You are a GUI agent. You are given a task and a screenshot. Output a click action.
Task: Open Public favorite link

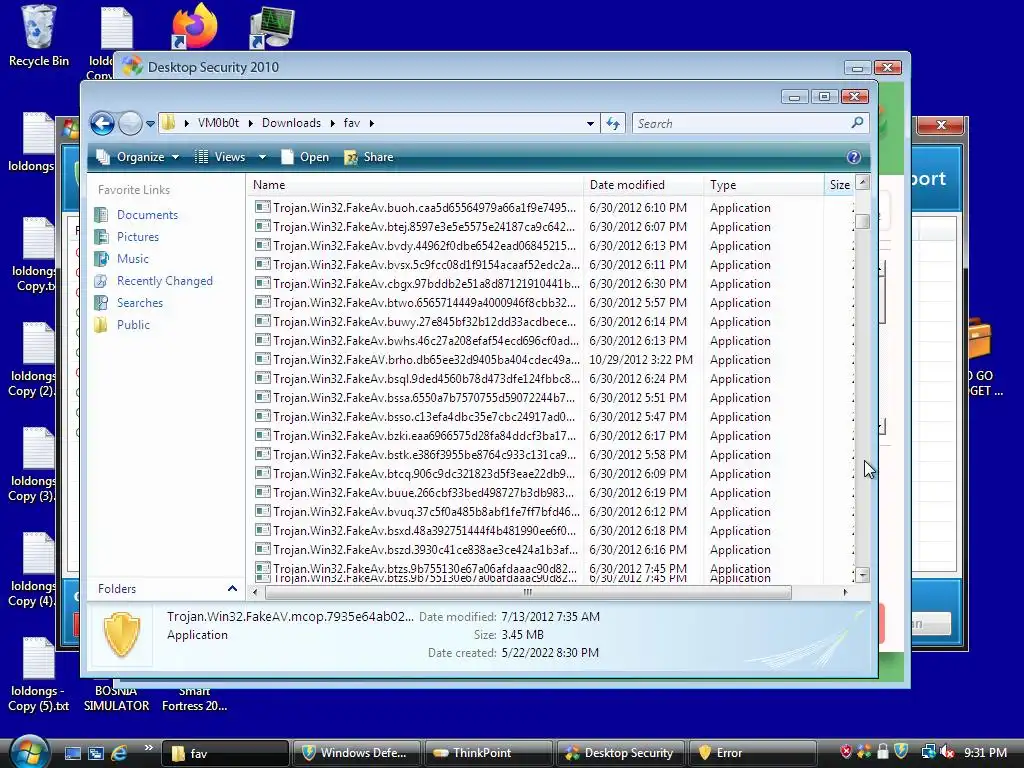[133, 325]
